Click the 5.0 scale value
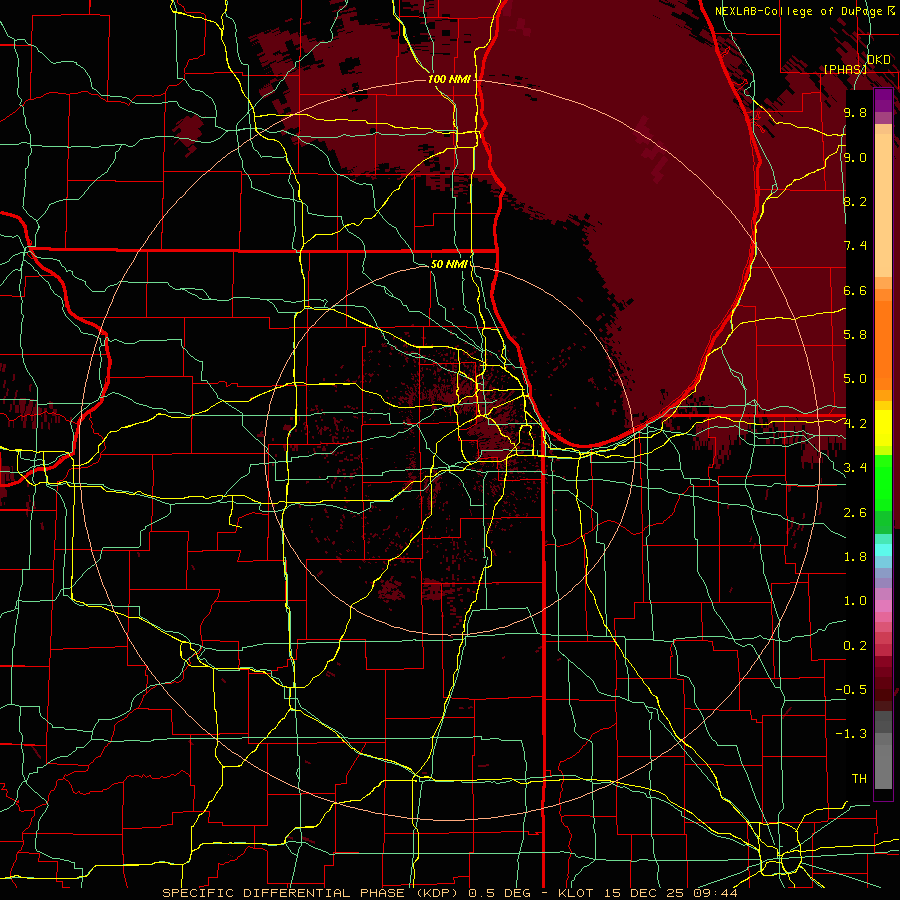900x900 pixels. 855,379
